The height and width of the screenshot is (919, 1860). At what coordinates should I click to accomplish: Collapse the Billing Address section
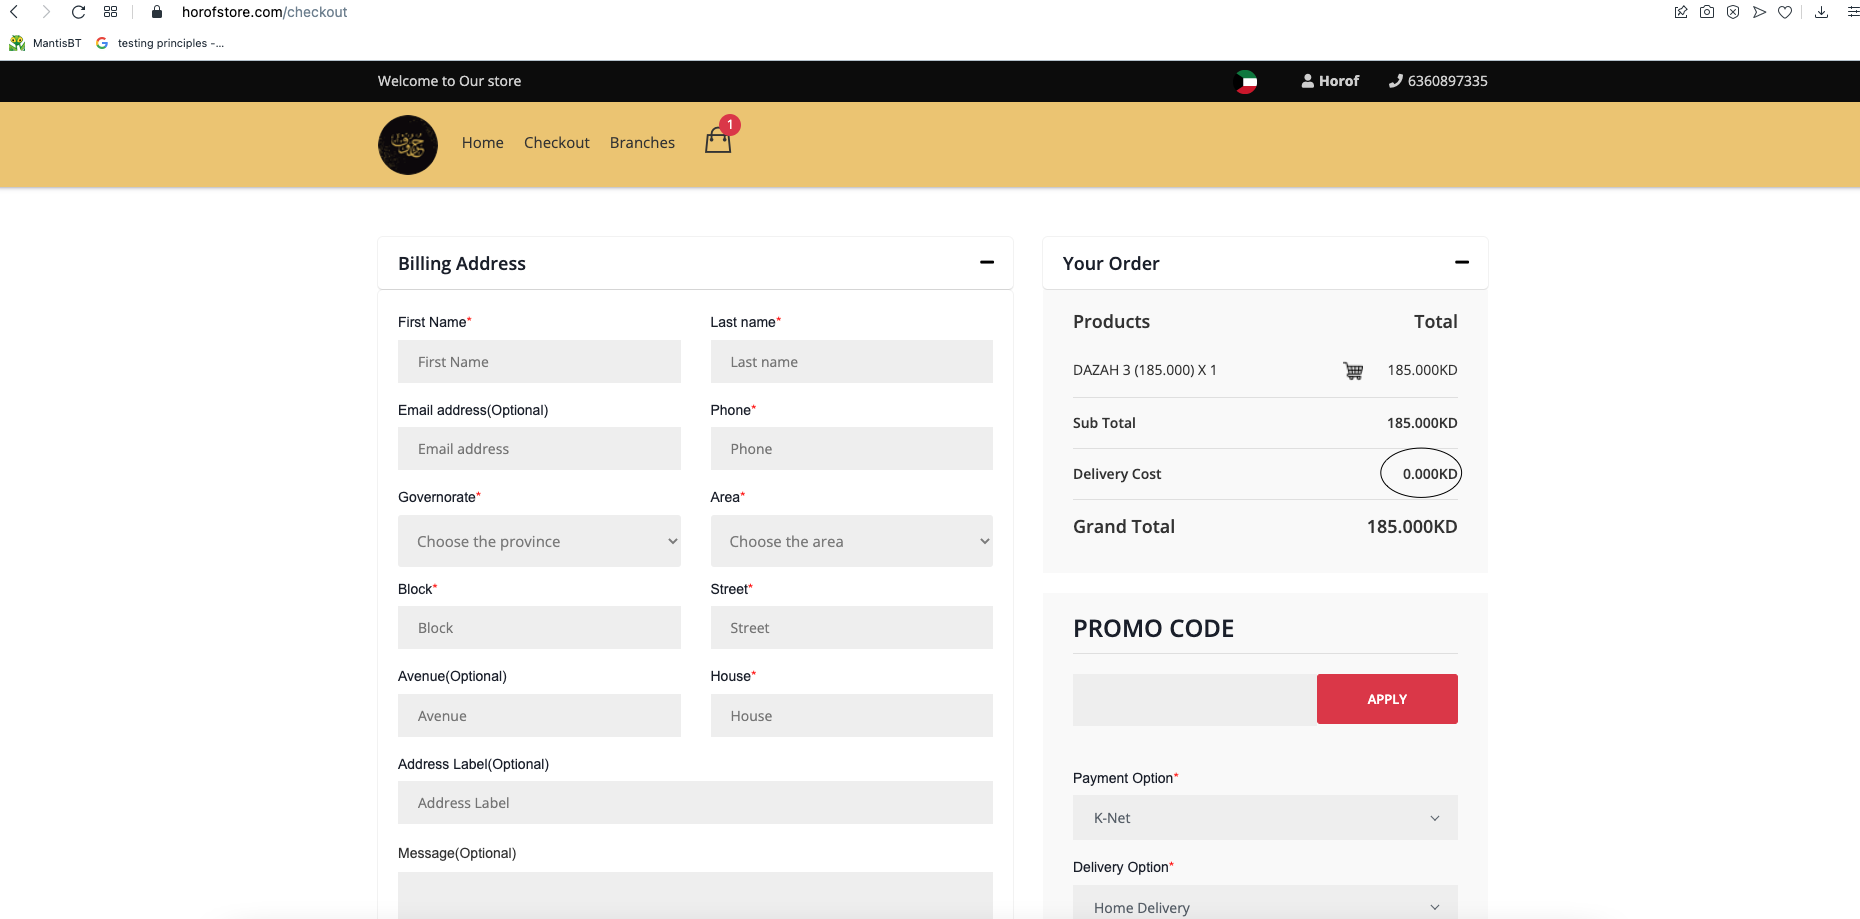pos(986,263)
